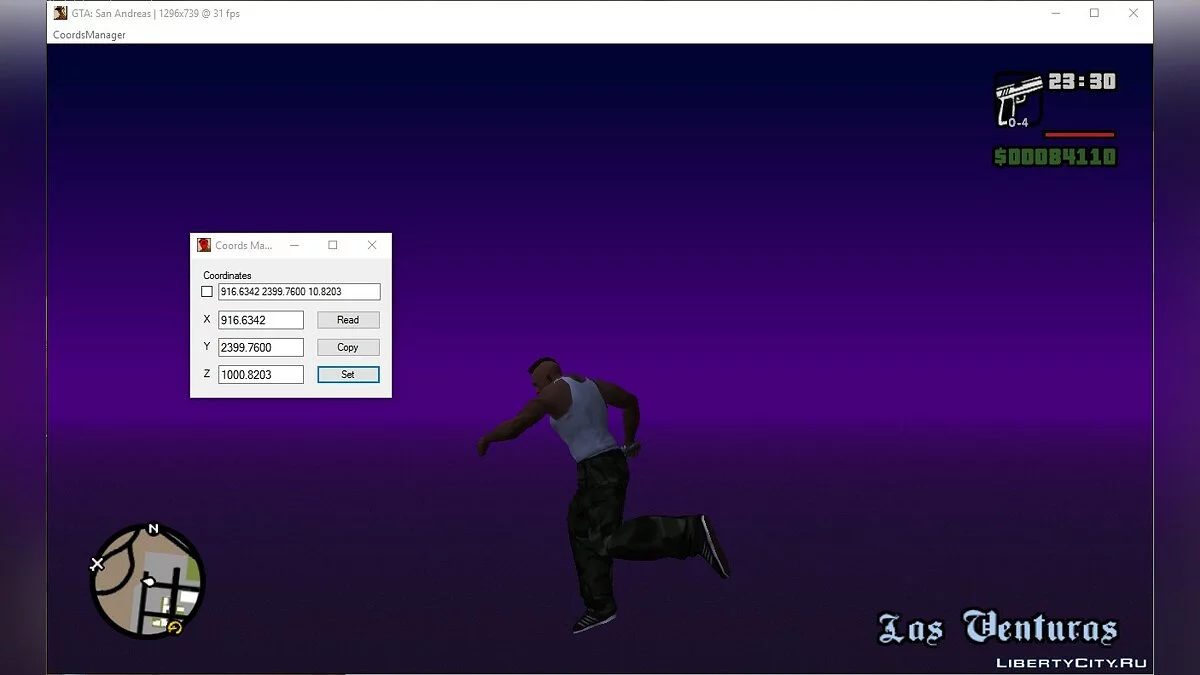Click the Set button
1200x675 pixels.
pyautogui.click(x=348, y=374)
